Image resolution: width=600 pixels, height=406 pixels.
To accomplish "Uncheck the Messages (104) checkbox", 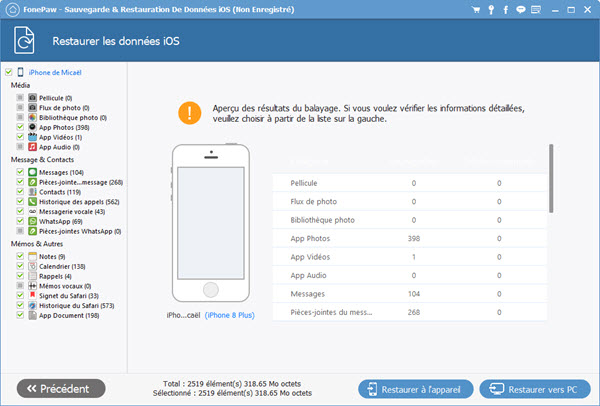I will click(20, 172).
